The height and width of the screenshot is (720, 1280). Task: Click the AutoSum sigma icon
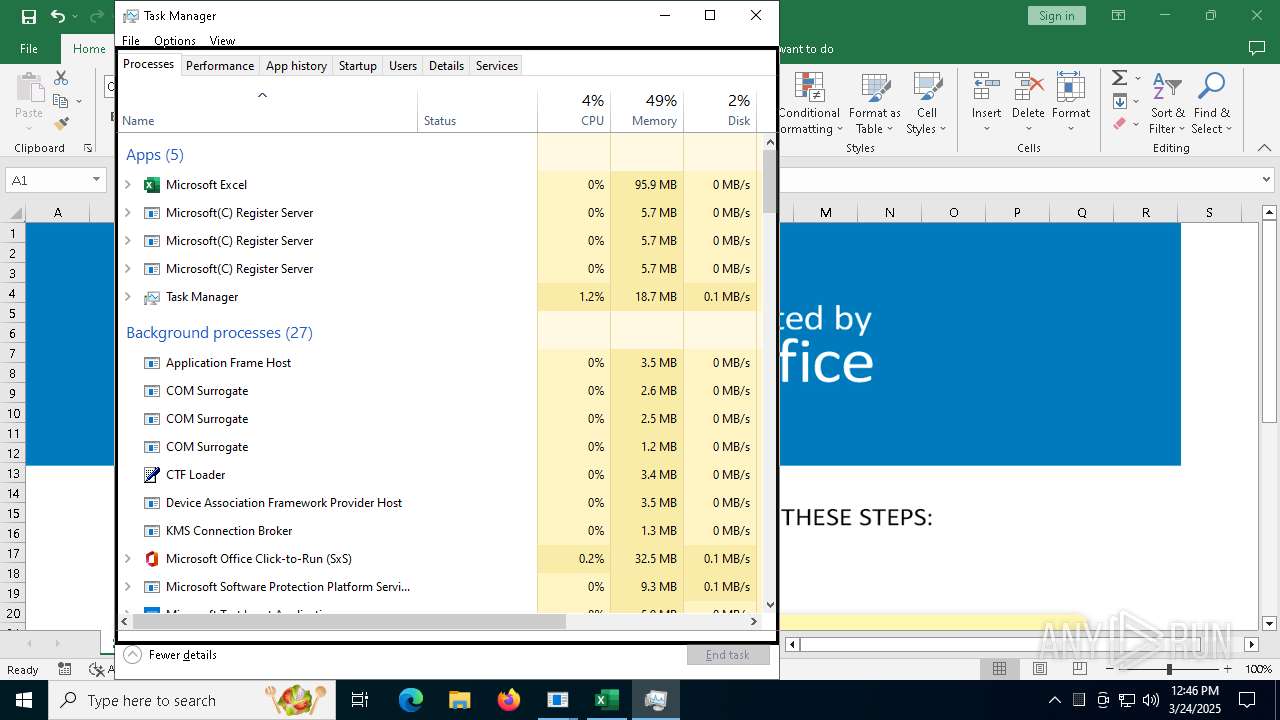(1119, 78)
